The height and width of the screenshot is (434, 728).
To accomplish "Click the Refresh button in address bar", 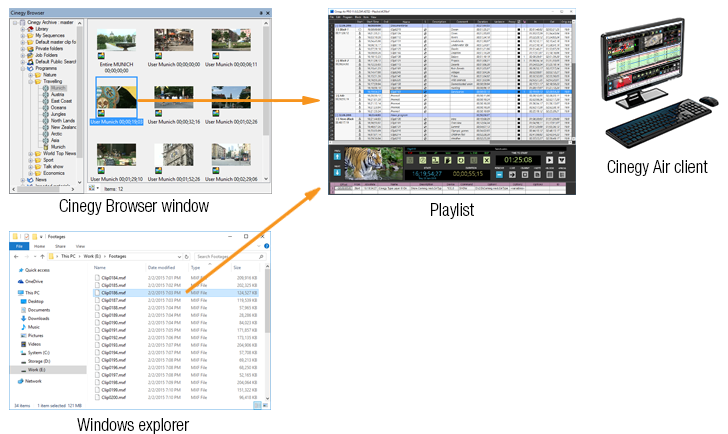I will coord(187,256).
